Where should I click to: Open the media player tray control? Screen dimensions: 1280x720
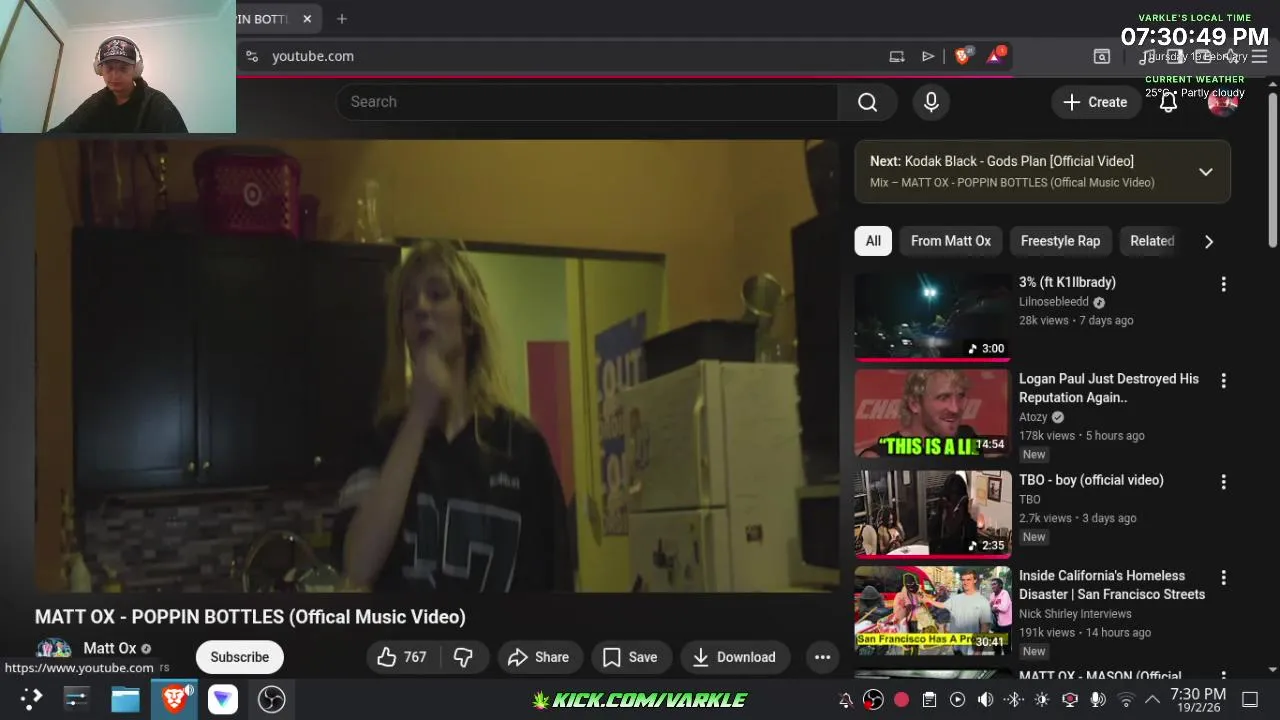pyautogui.click(x=957, y=700)
